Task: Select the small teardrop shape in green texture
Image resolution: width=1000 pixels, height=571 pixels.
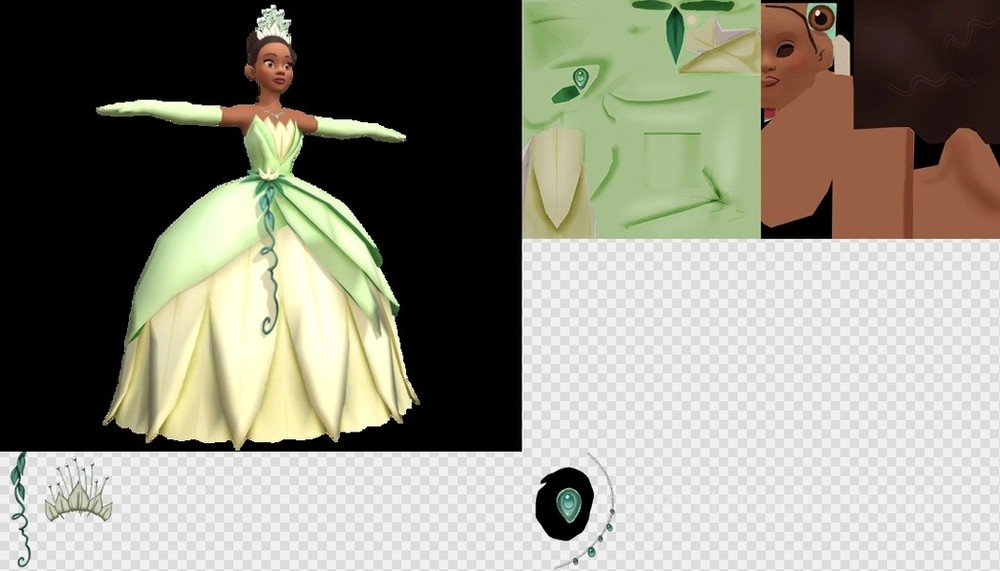Action: pyautogui.click(x=580, y=76)
